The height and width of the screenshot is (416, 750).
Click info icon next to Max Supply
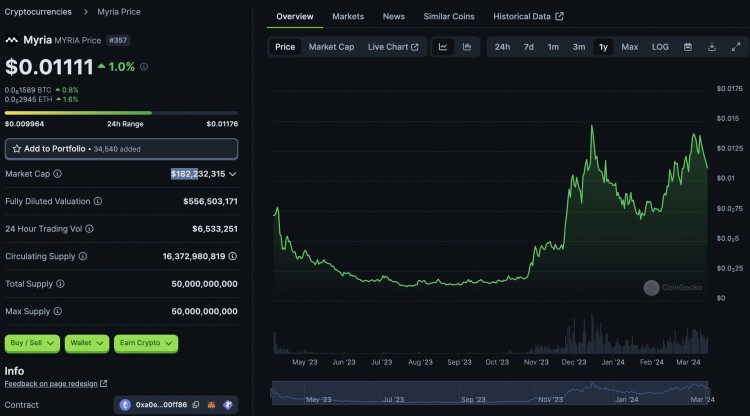point(57,311)
